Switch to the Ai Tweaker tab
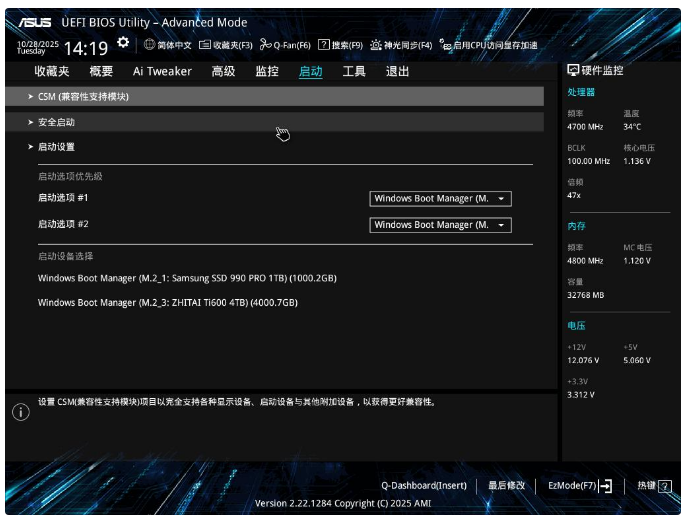684x521 pixels. pos(162,71)
